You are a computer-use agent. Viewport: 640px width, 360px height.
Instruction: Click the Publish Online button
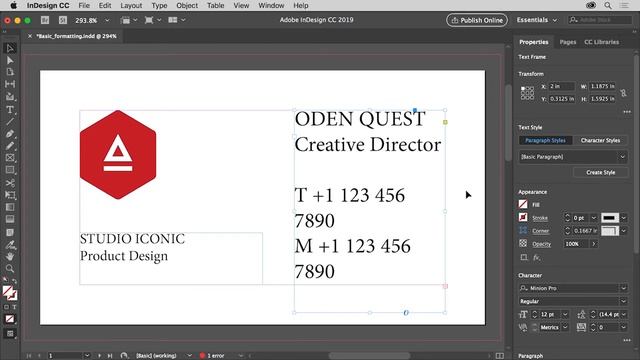(477, 20)
